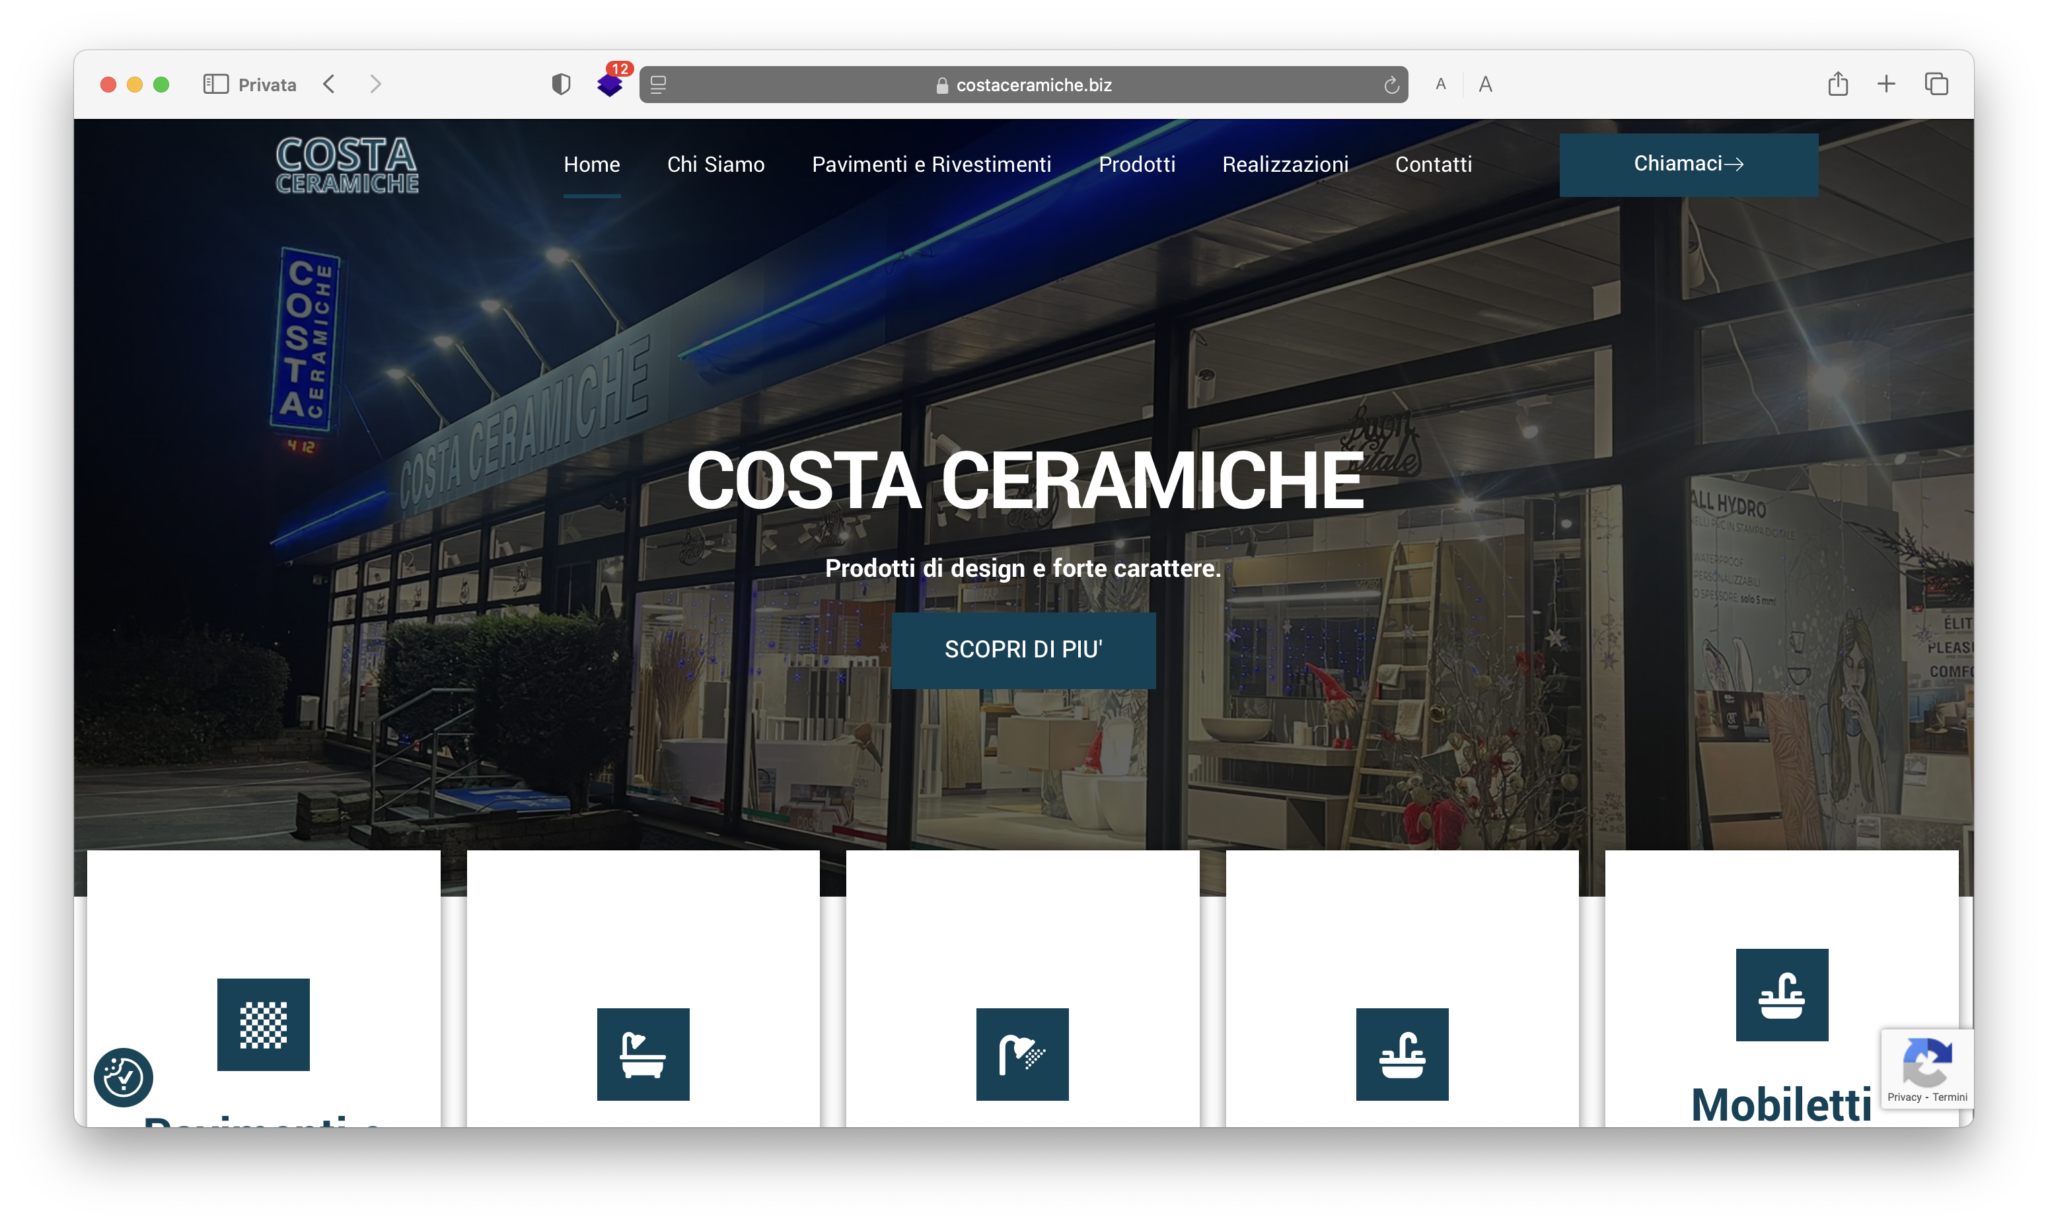Select the sink icon in fourth card
Screen dimensions: 2048x1225
[x=1402, y=1054]
